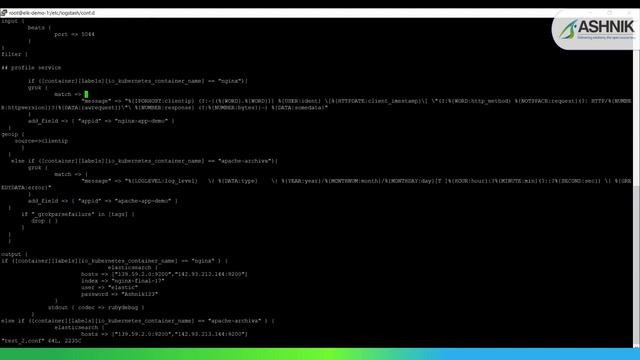
Task: Click the stdout { codec => rubydebug } line
Action: point(96,307)
